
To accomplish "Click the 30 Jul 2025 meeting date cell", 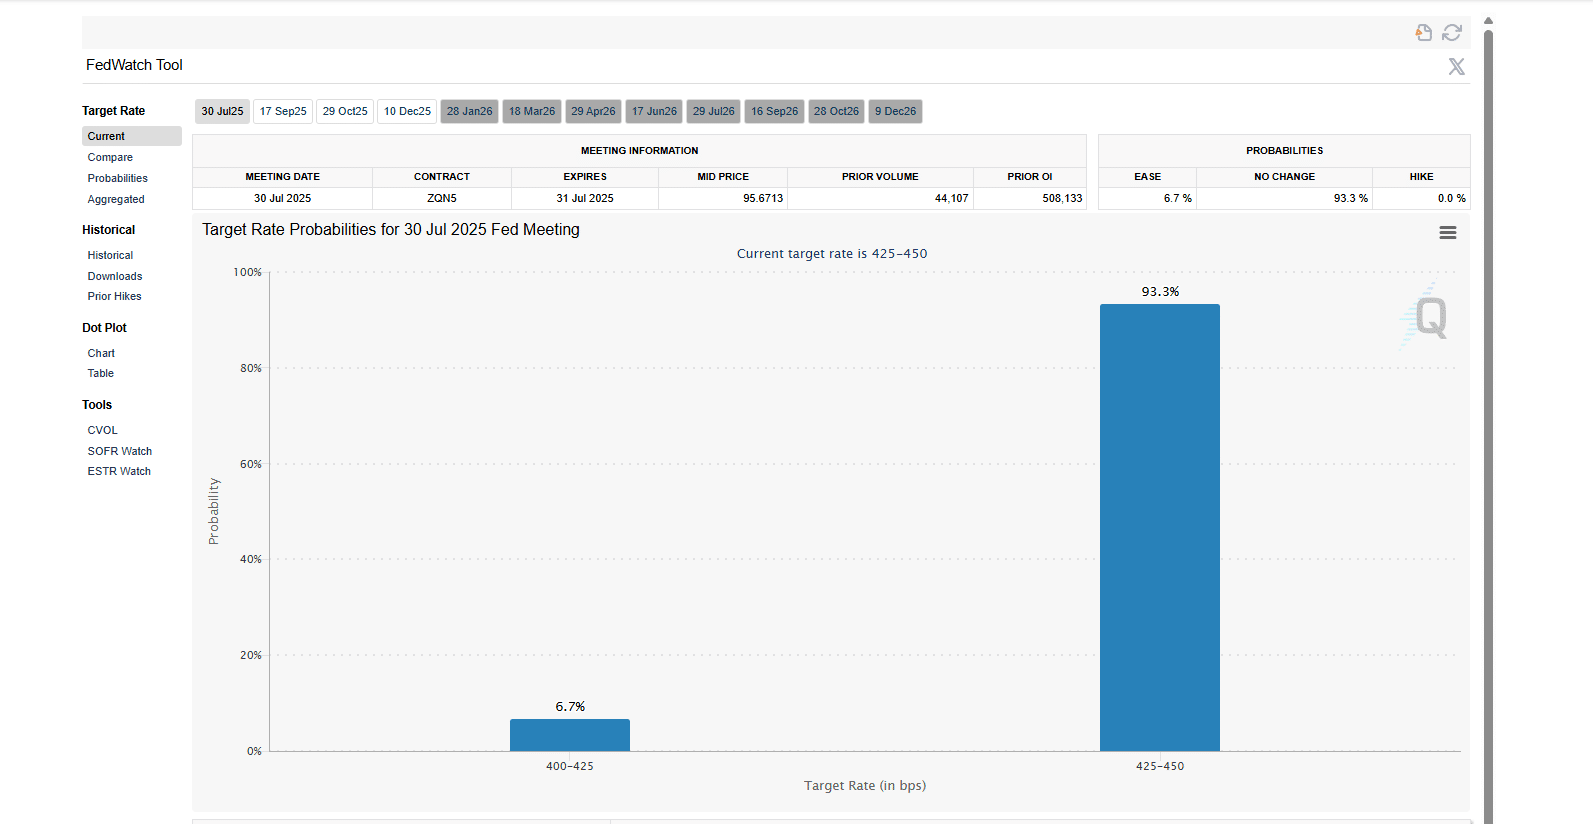I will pos(283,198).
